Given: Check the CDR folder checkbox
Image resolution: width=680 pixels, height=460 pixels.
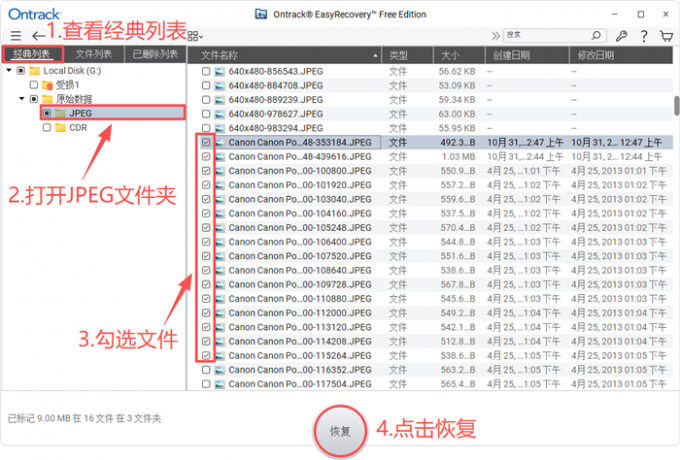Looking at the screenshot, I should point(46,127).
